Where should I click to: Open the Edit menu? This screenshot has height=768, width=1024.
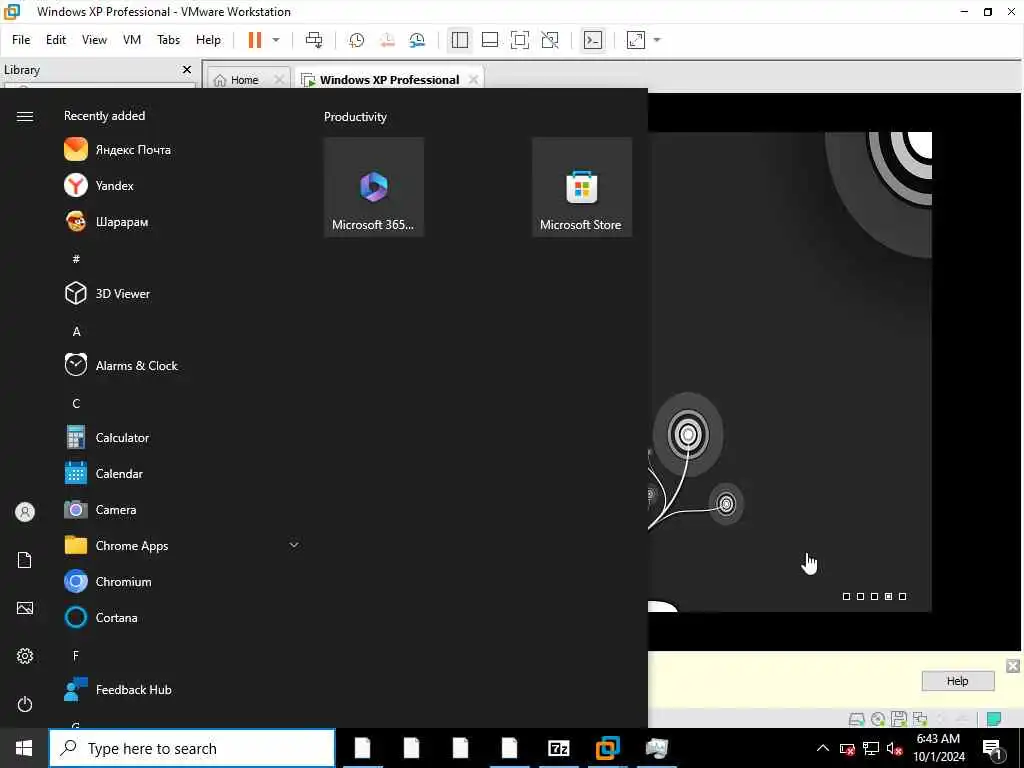[56, 40]
